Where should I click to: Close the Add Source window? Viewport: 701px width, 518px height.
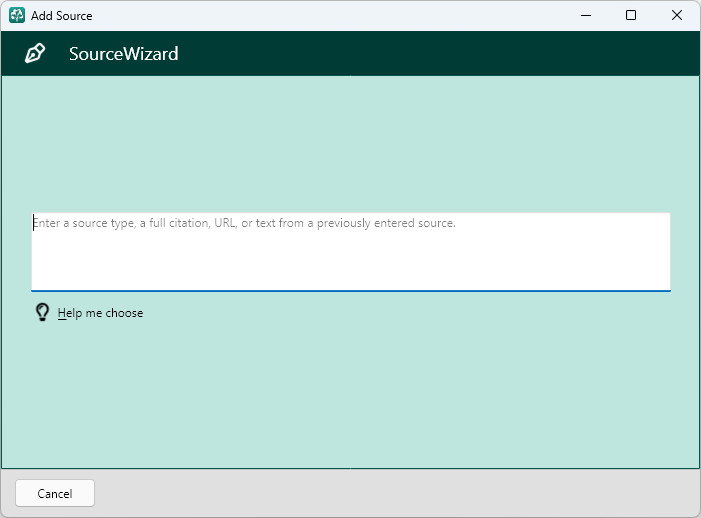point(676,15)
